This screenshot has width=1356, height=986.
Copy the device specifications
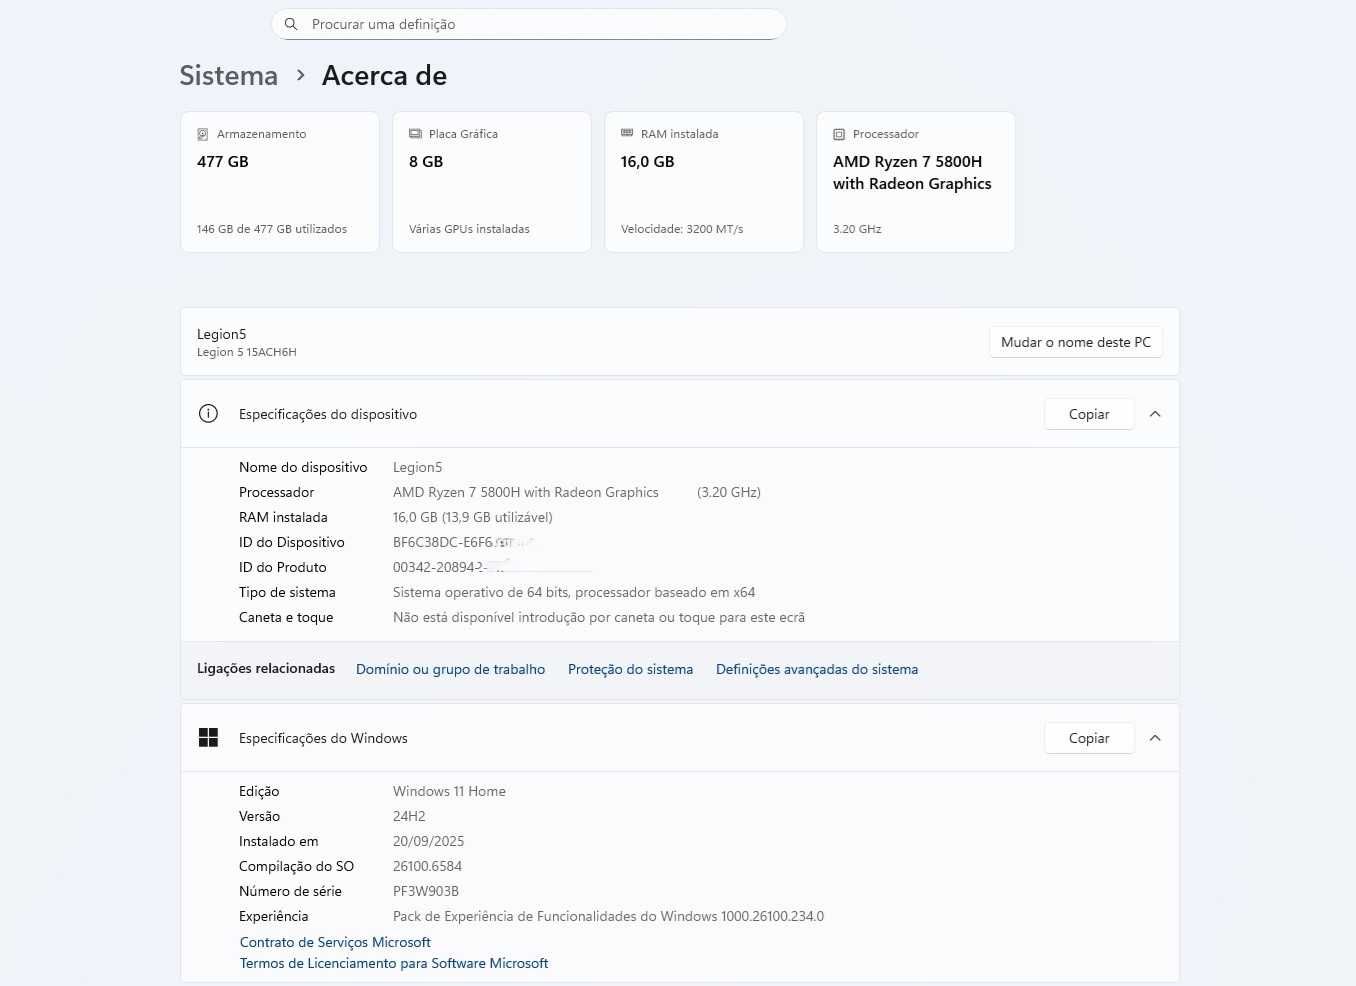(x=1089, y=414)
